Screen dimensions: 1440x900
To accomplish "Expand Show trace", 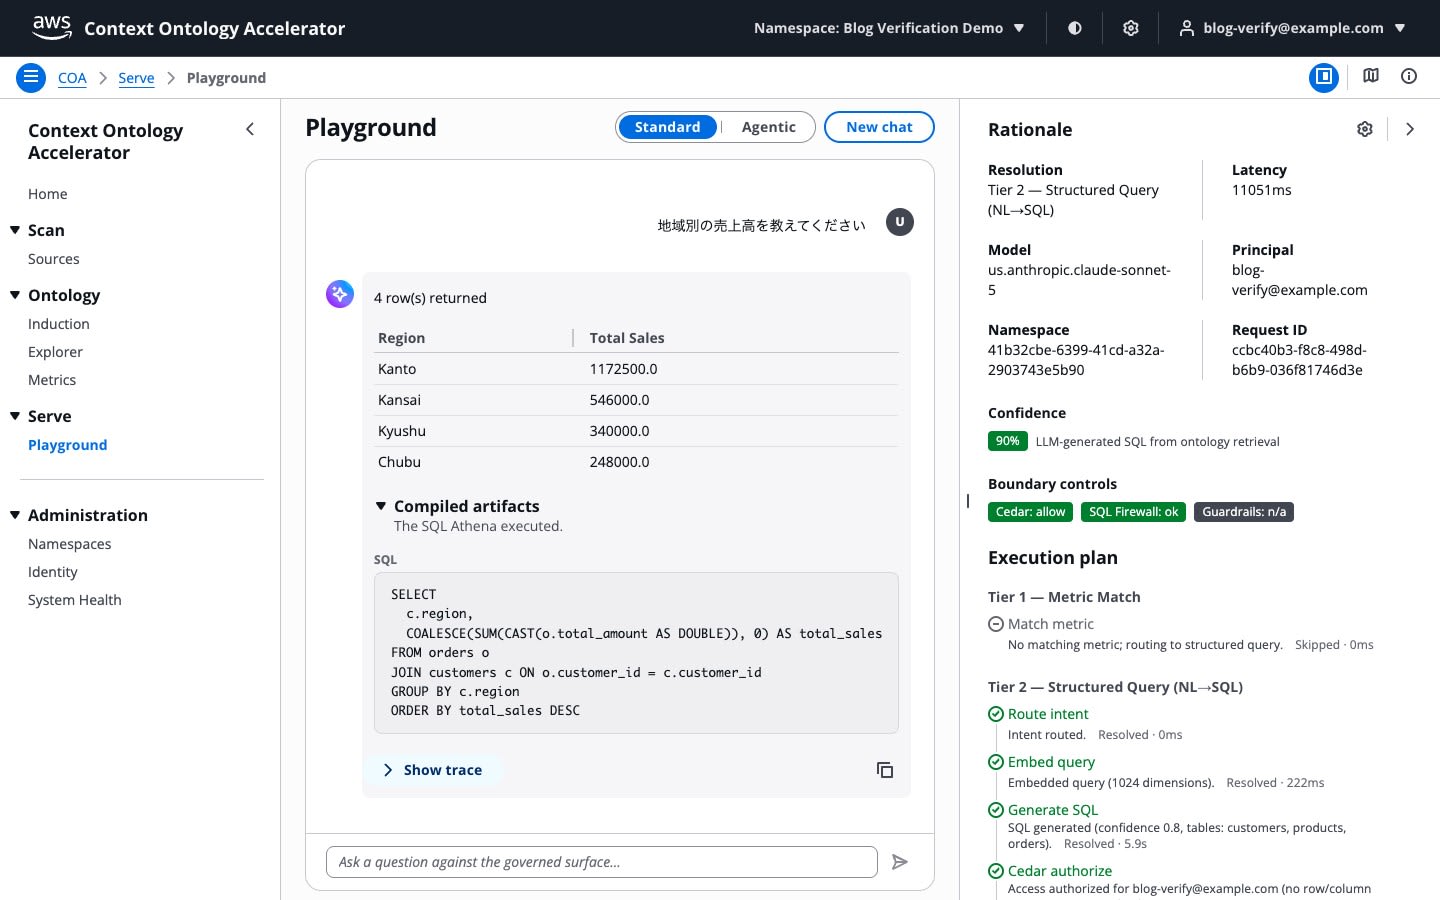I will coord(433,770).
